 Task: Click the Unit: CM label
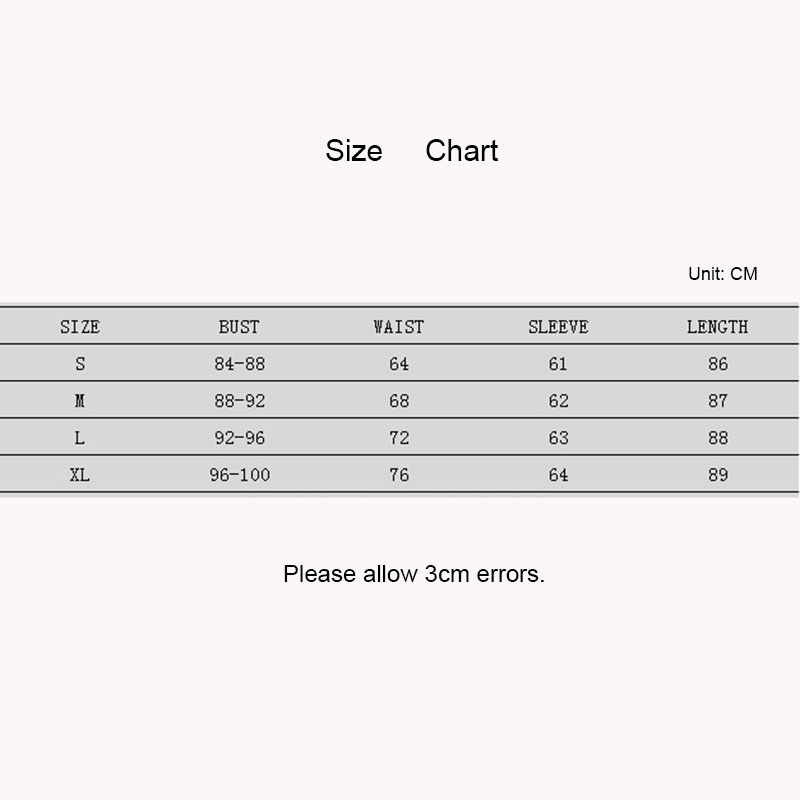pyautogui.click(x=722, y=273)
